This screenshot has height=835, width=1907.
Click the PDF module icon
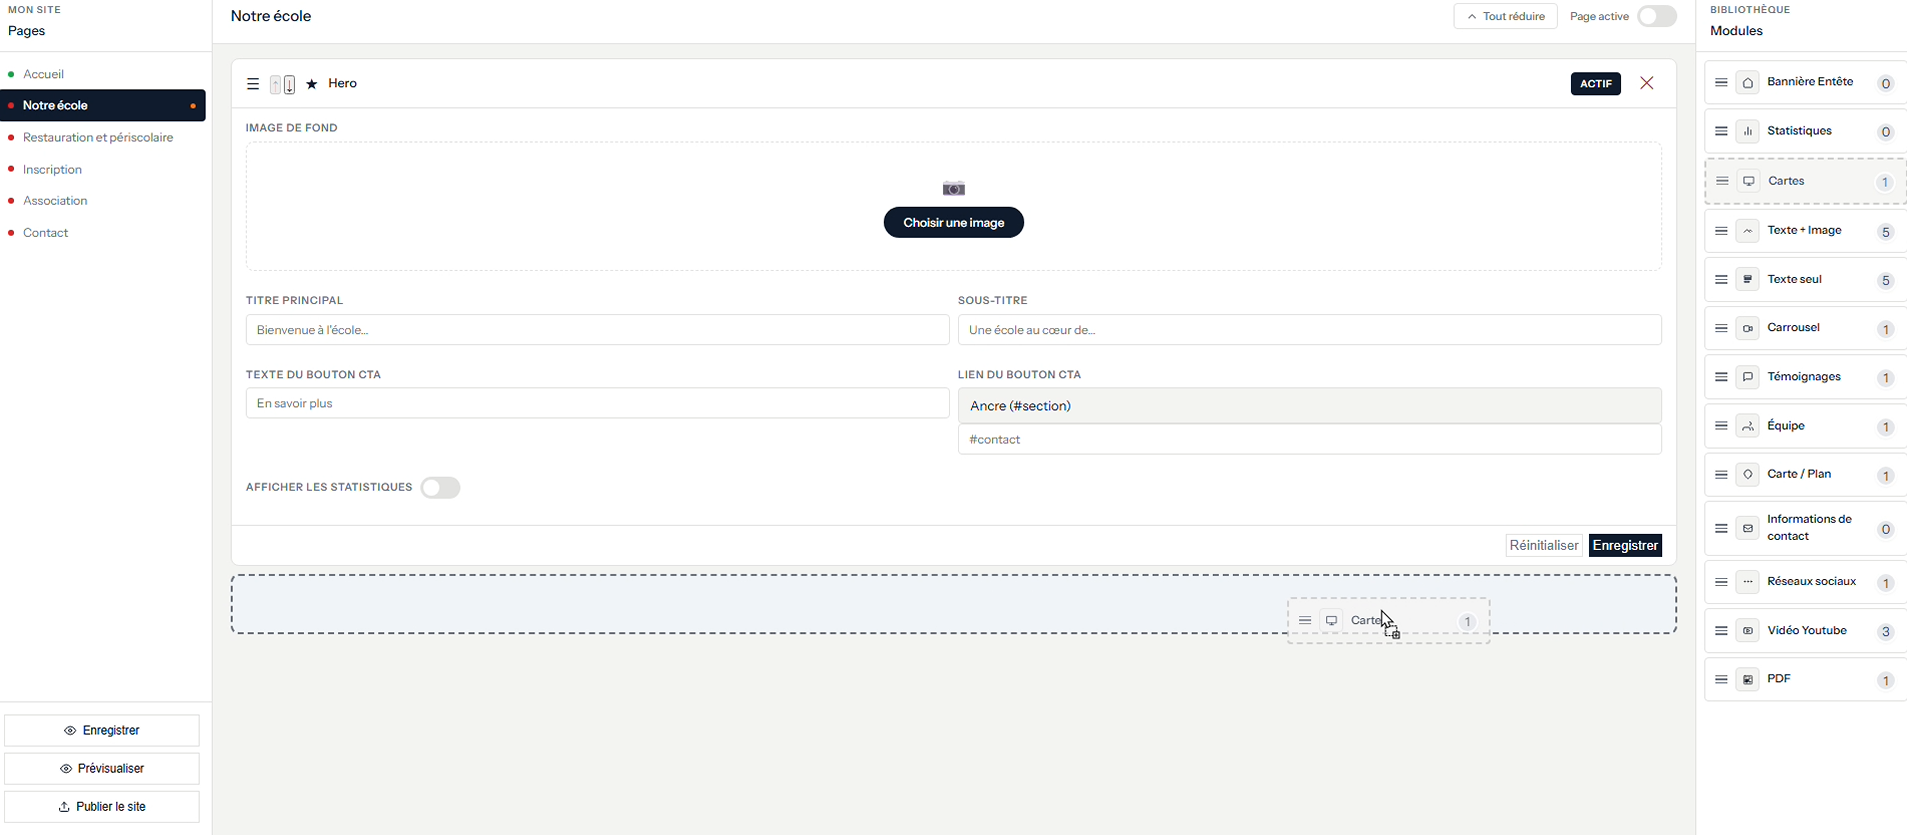(x=1748, y=680)
